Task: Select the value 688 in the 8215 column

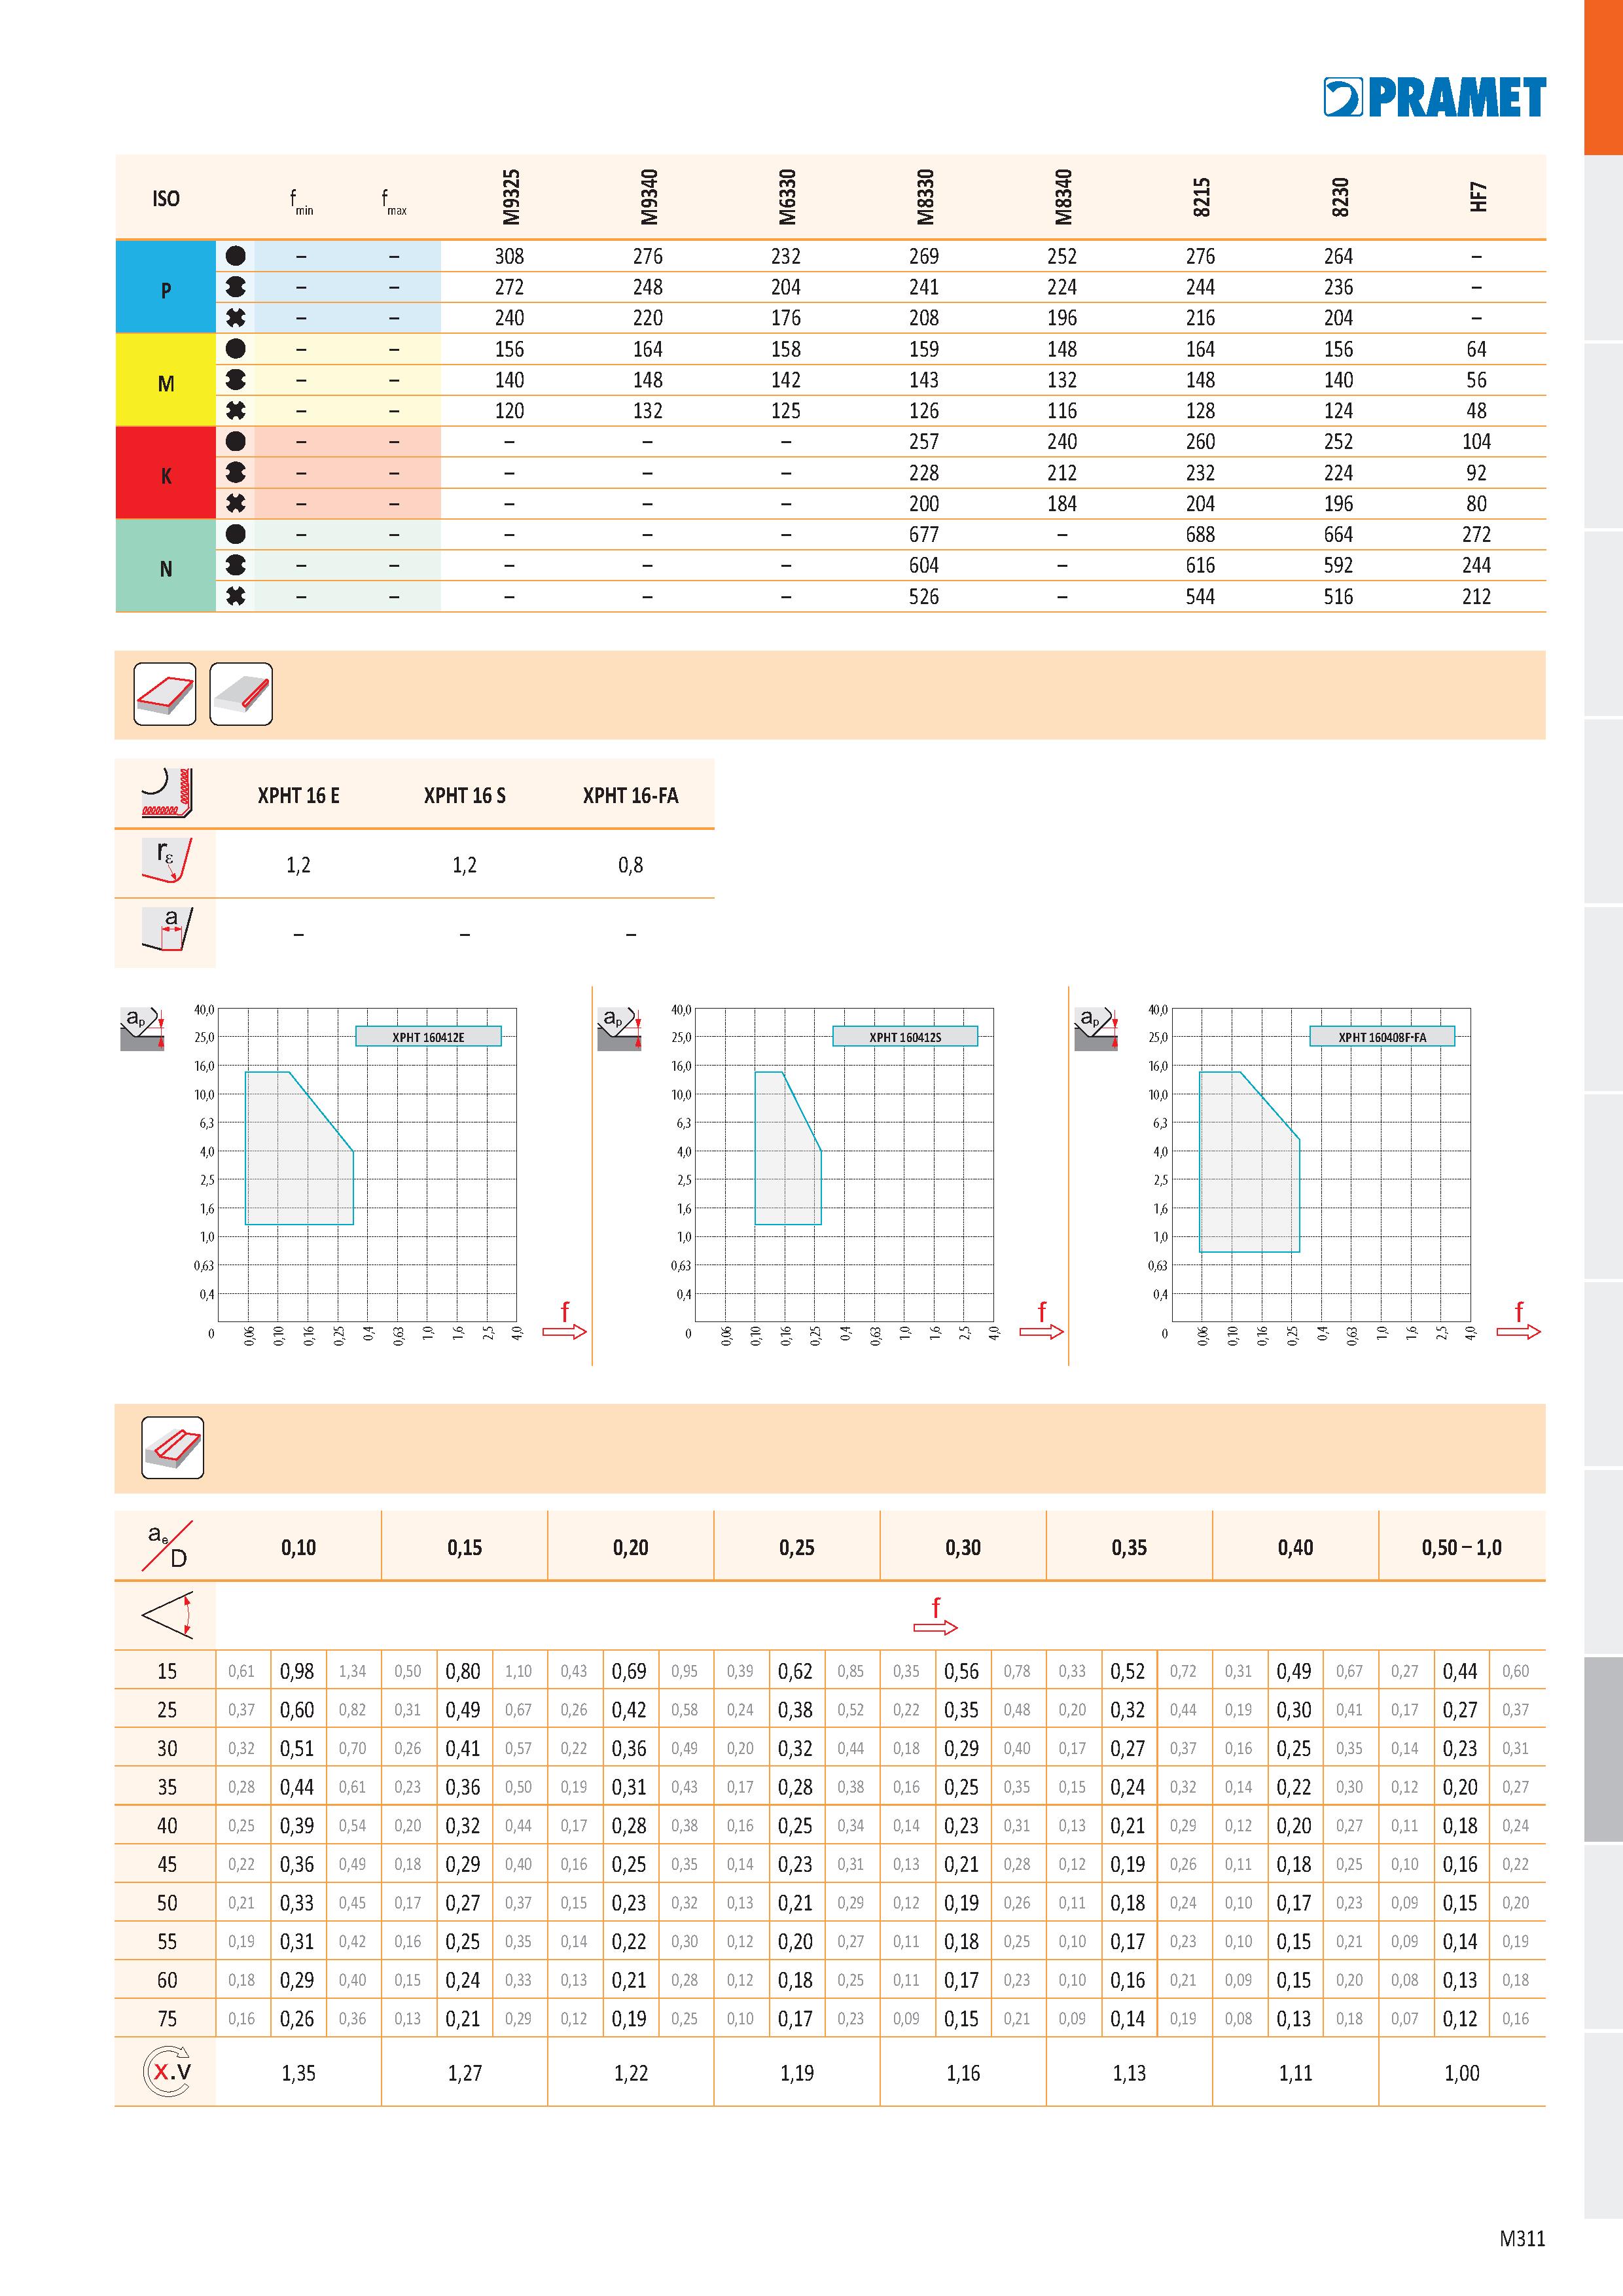Action: 1201,534
